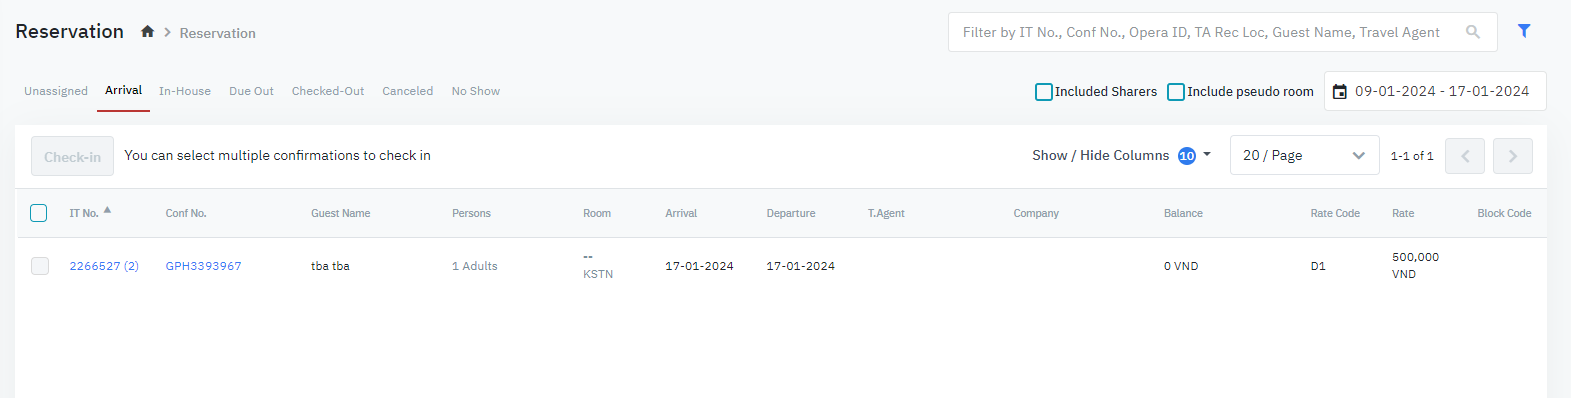Click the calendar icon in date range

(x=1340, y=92)
